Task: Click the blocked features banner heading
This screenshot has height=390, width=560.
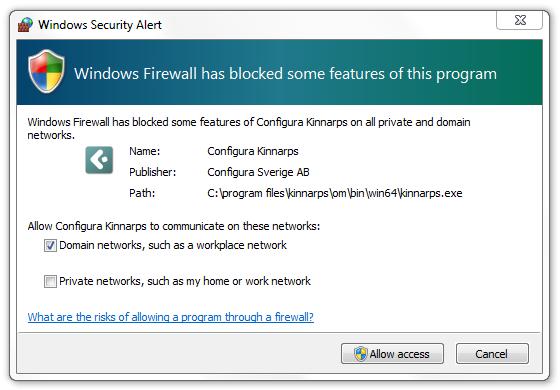Action: coord(285,74)
